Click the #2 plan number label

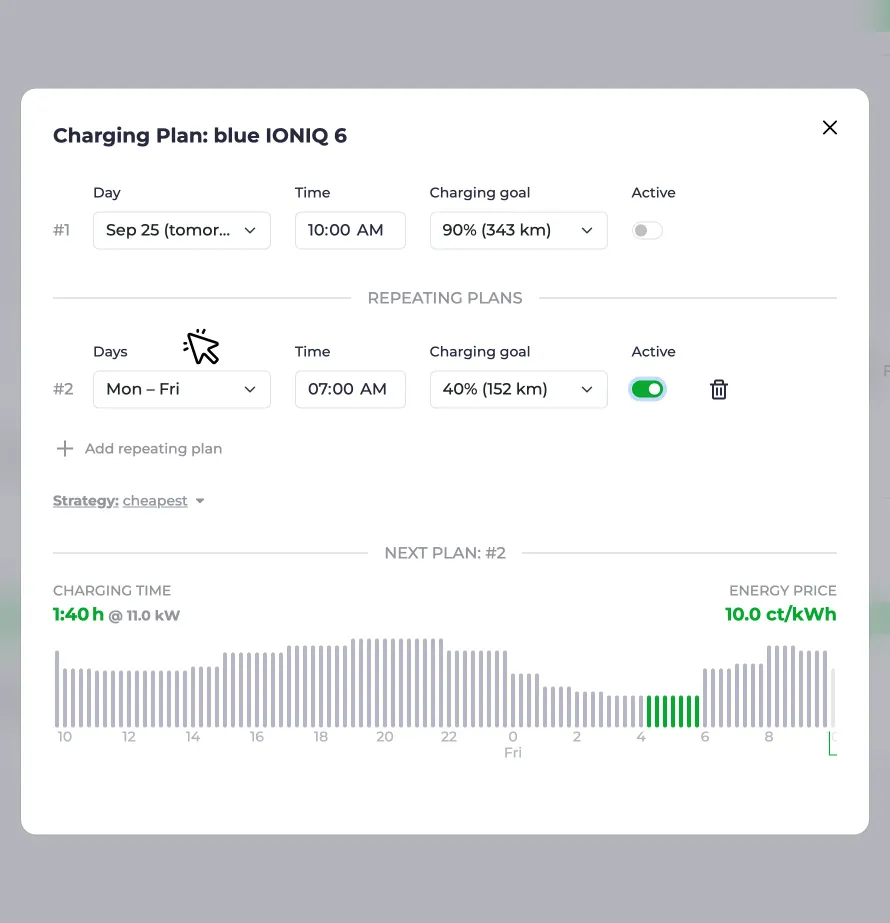tap(63, 389)
